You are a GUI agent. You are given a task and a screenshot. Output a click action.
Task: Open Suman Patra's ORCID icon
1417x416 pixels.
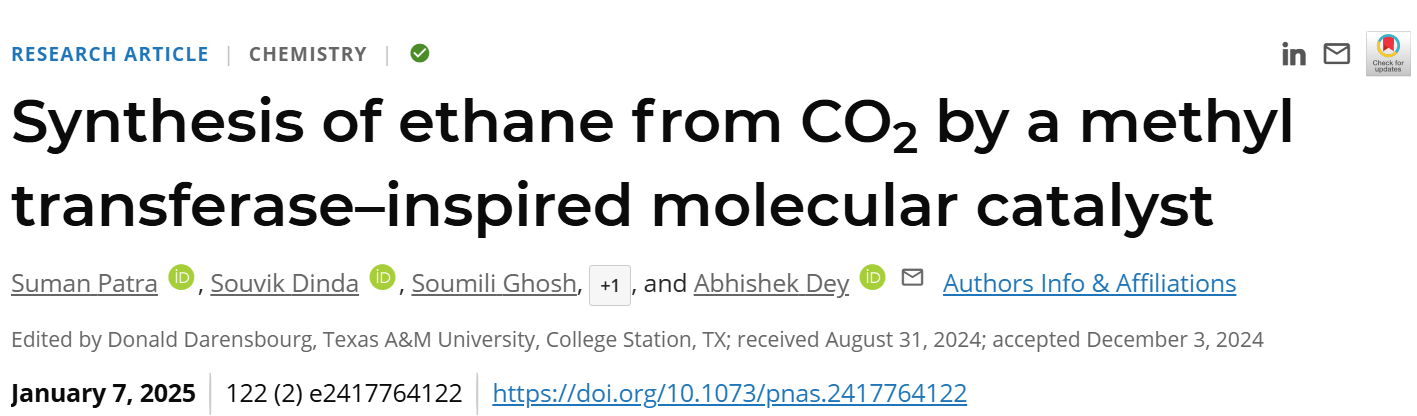181,277
